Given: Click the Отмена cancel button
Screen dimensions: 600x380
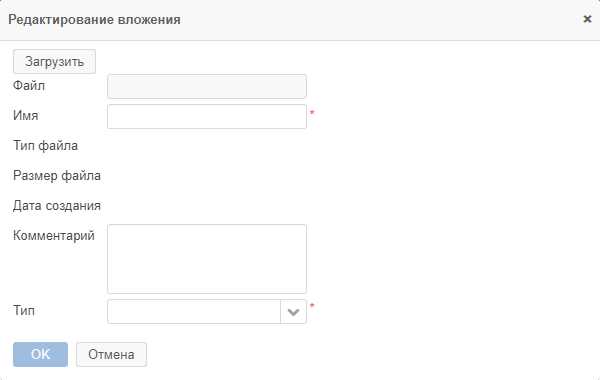Looking at the screenshot, I should (x=111, y=354).
